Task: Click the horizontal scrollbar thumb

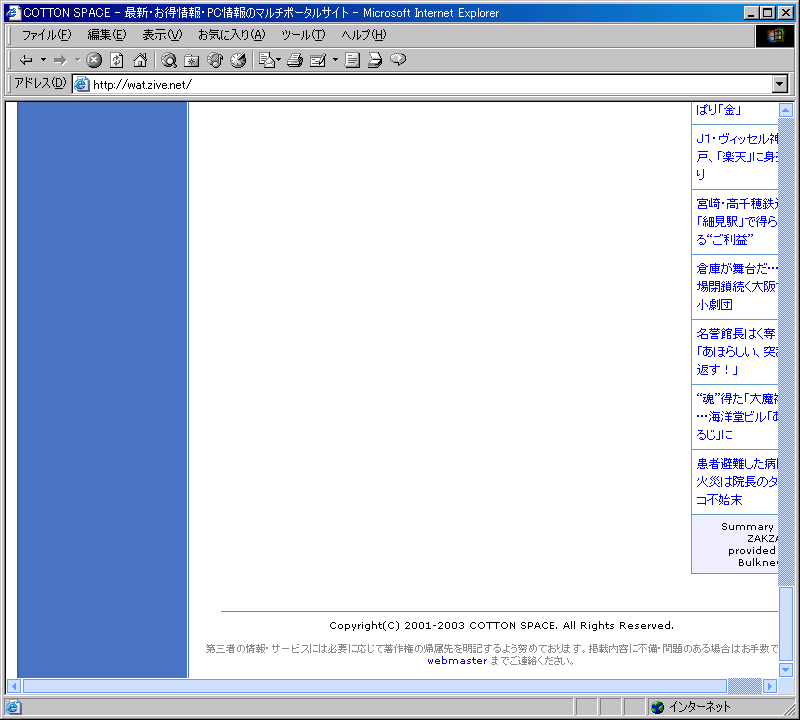Action: (x=375, y=686)
